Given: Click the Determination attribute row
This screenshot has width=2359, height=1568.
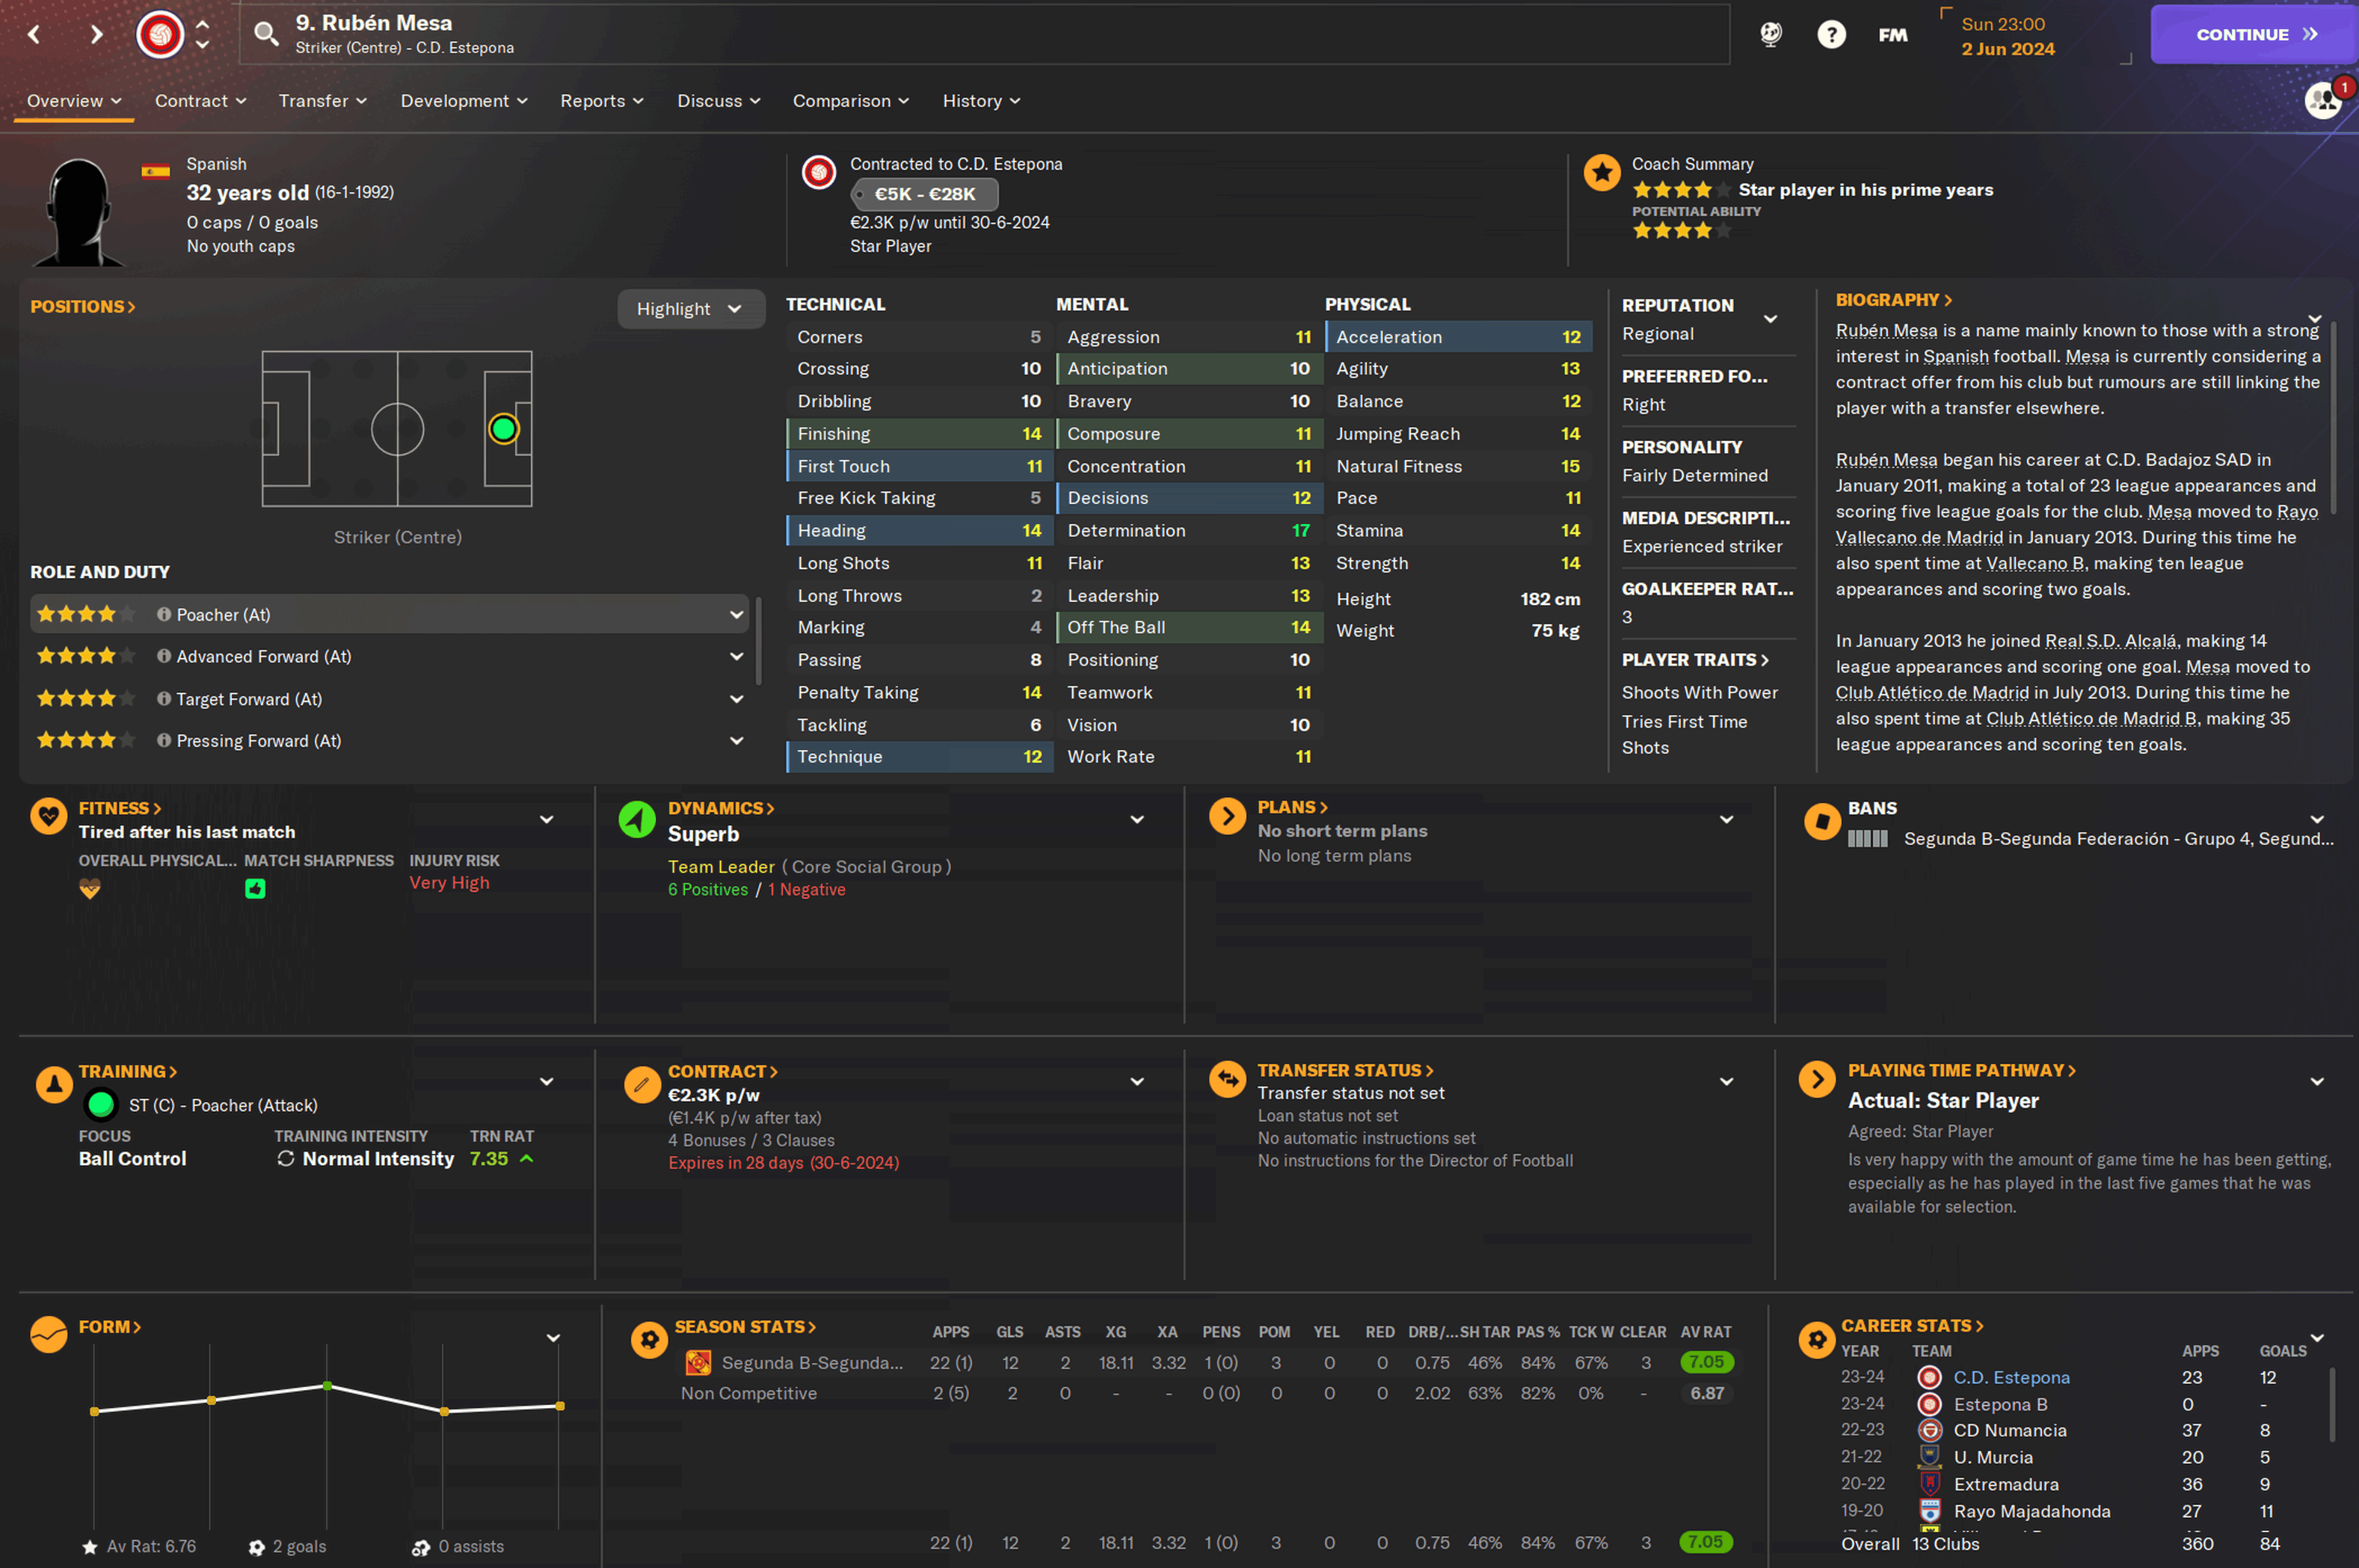Looking at the screenshot, I should tap(1189, 531).
